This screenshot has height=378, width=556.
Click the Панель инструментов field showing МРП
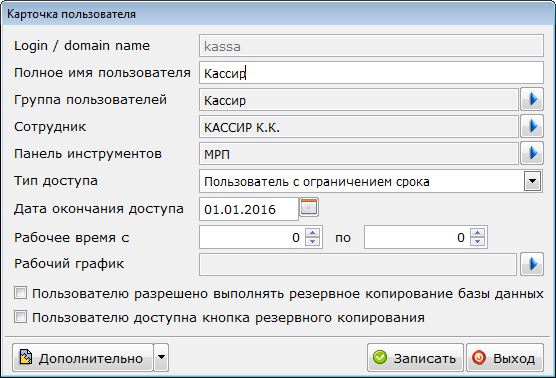tap(359, 154)
